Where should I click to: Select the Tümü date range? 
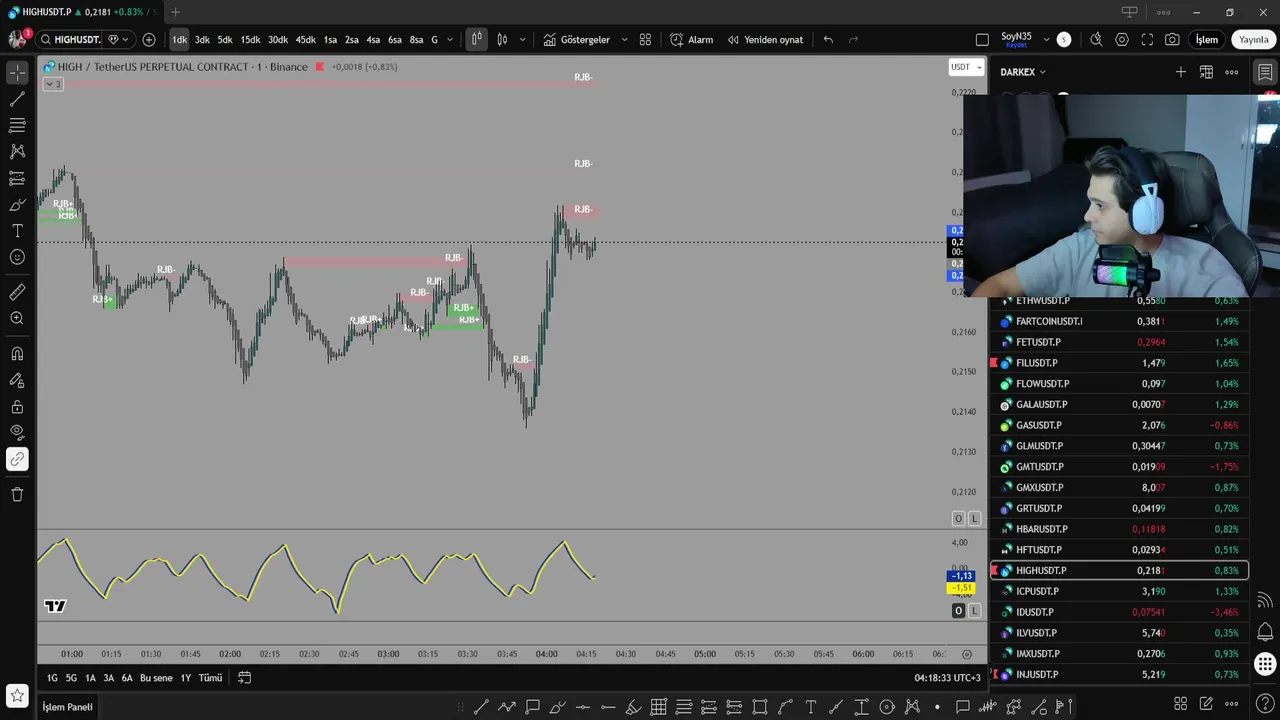(210, 678)
